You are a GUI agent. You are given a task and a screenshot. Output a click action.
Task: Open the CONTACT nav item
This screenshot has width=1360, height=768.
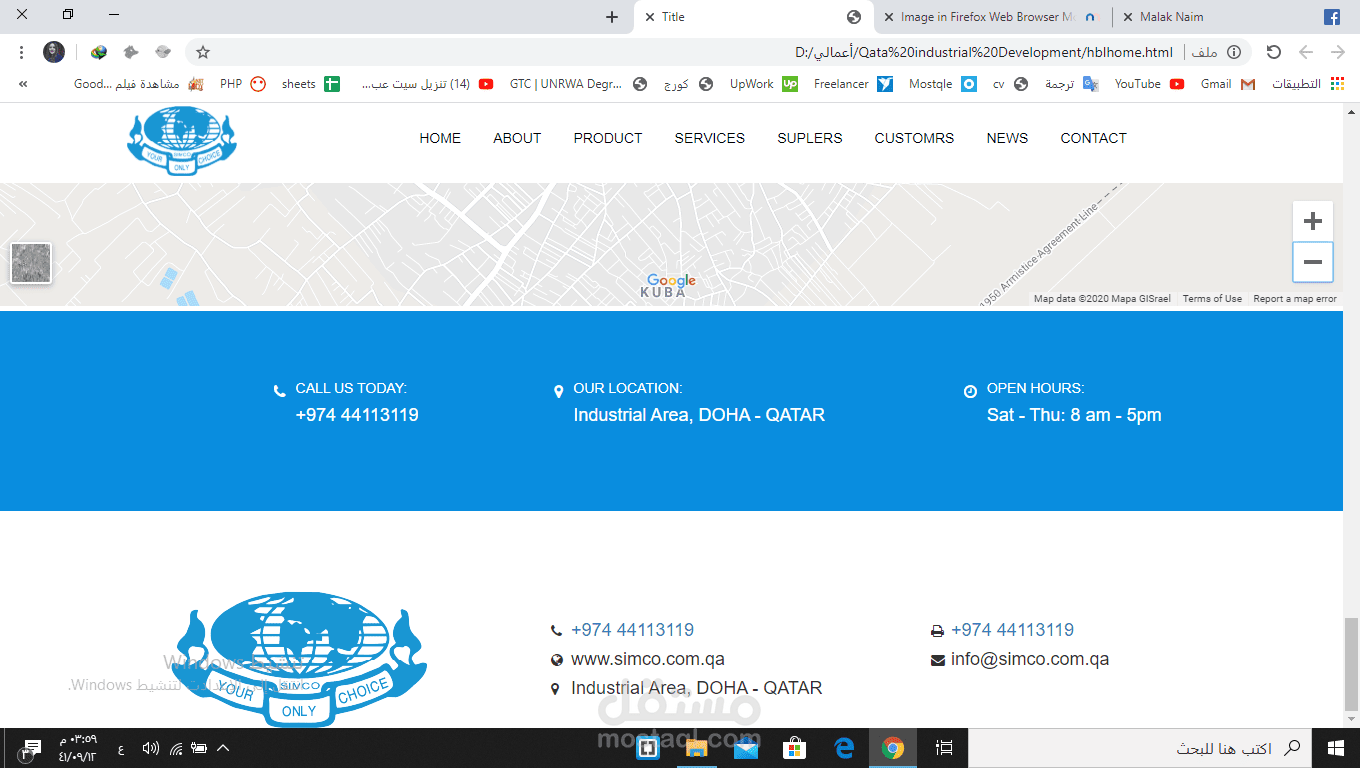point(1093,138)
